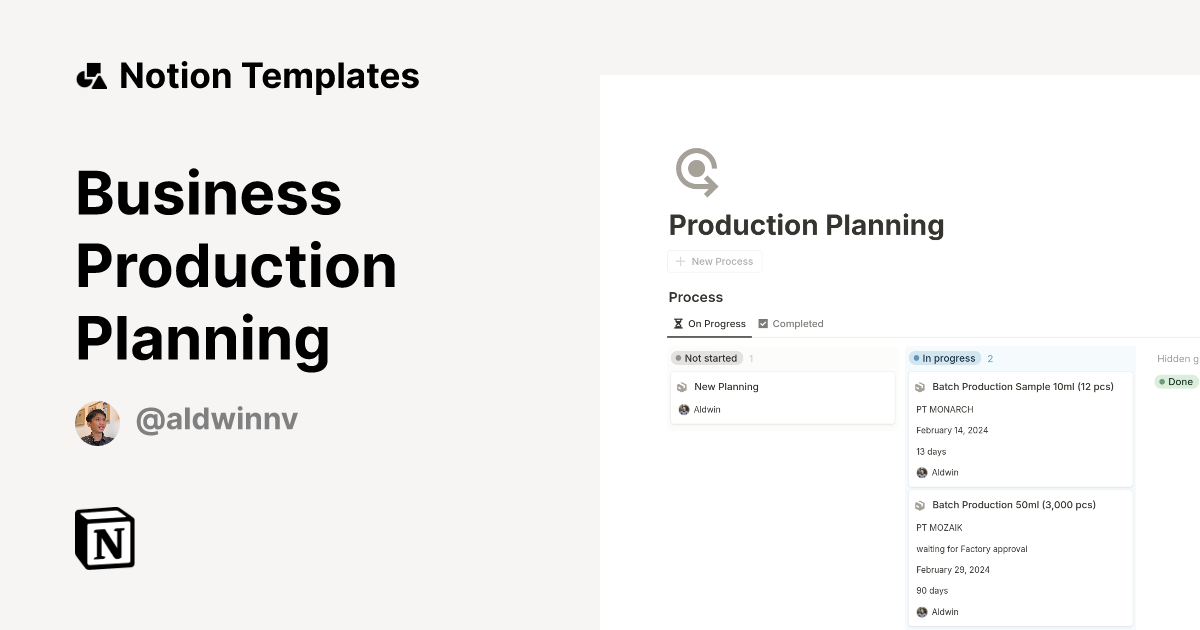Click the page icon on Batch Production 50ml card
Viewport: 1200px width, 630px height.
click(921, 504)
